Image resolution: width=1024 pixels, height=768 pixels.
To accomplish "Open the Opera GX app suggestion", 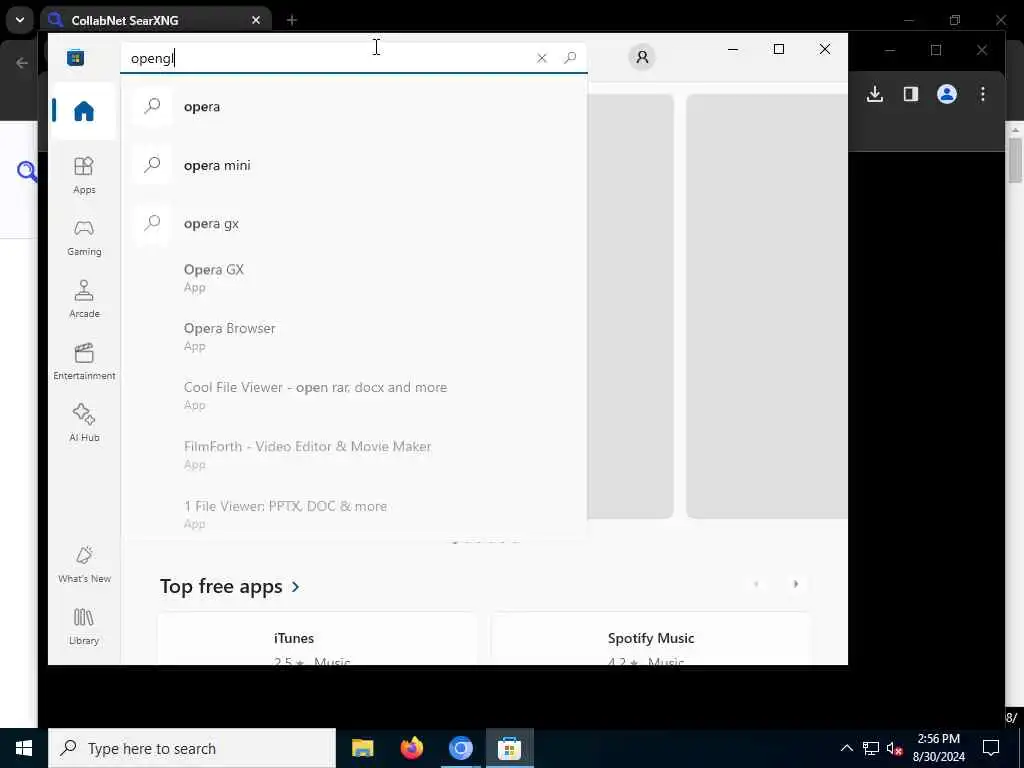I will 353,278.
